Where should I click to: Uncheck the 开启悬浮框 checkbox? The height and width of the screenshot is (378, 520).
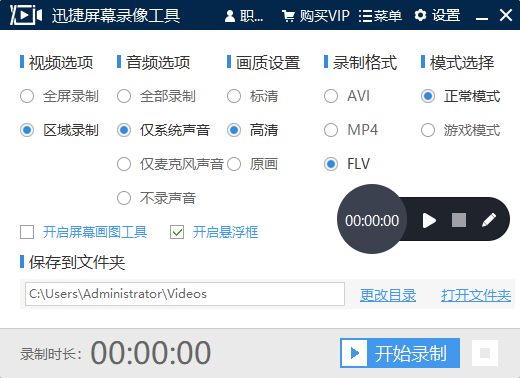tap(177, 232)
